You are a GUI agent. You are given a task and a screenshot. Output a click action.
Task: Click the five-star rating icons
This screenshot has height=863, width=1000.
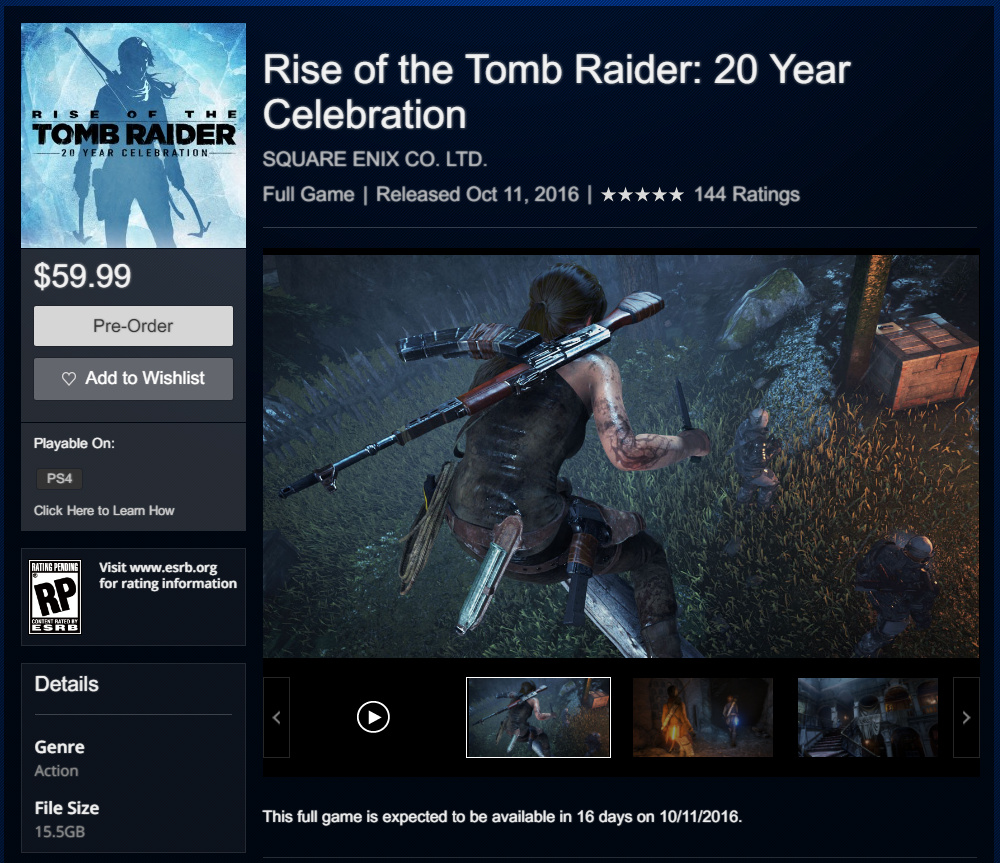[642, 195]
